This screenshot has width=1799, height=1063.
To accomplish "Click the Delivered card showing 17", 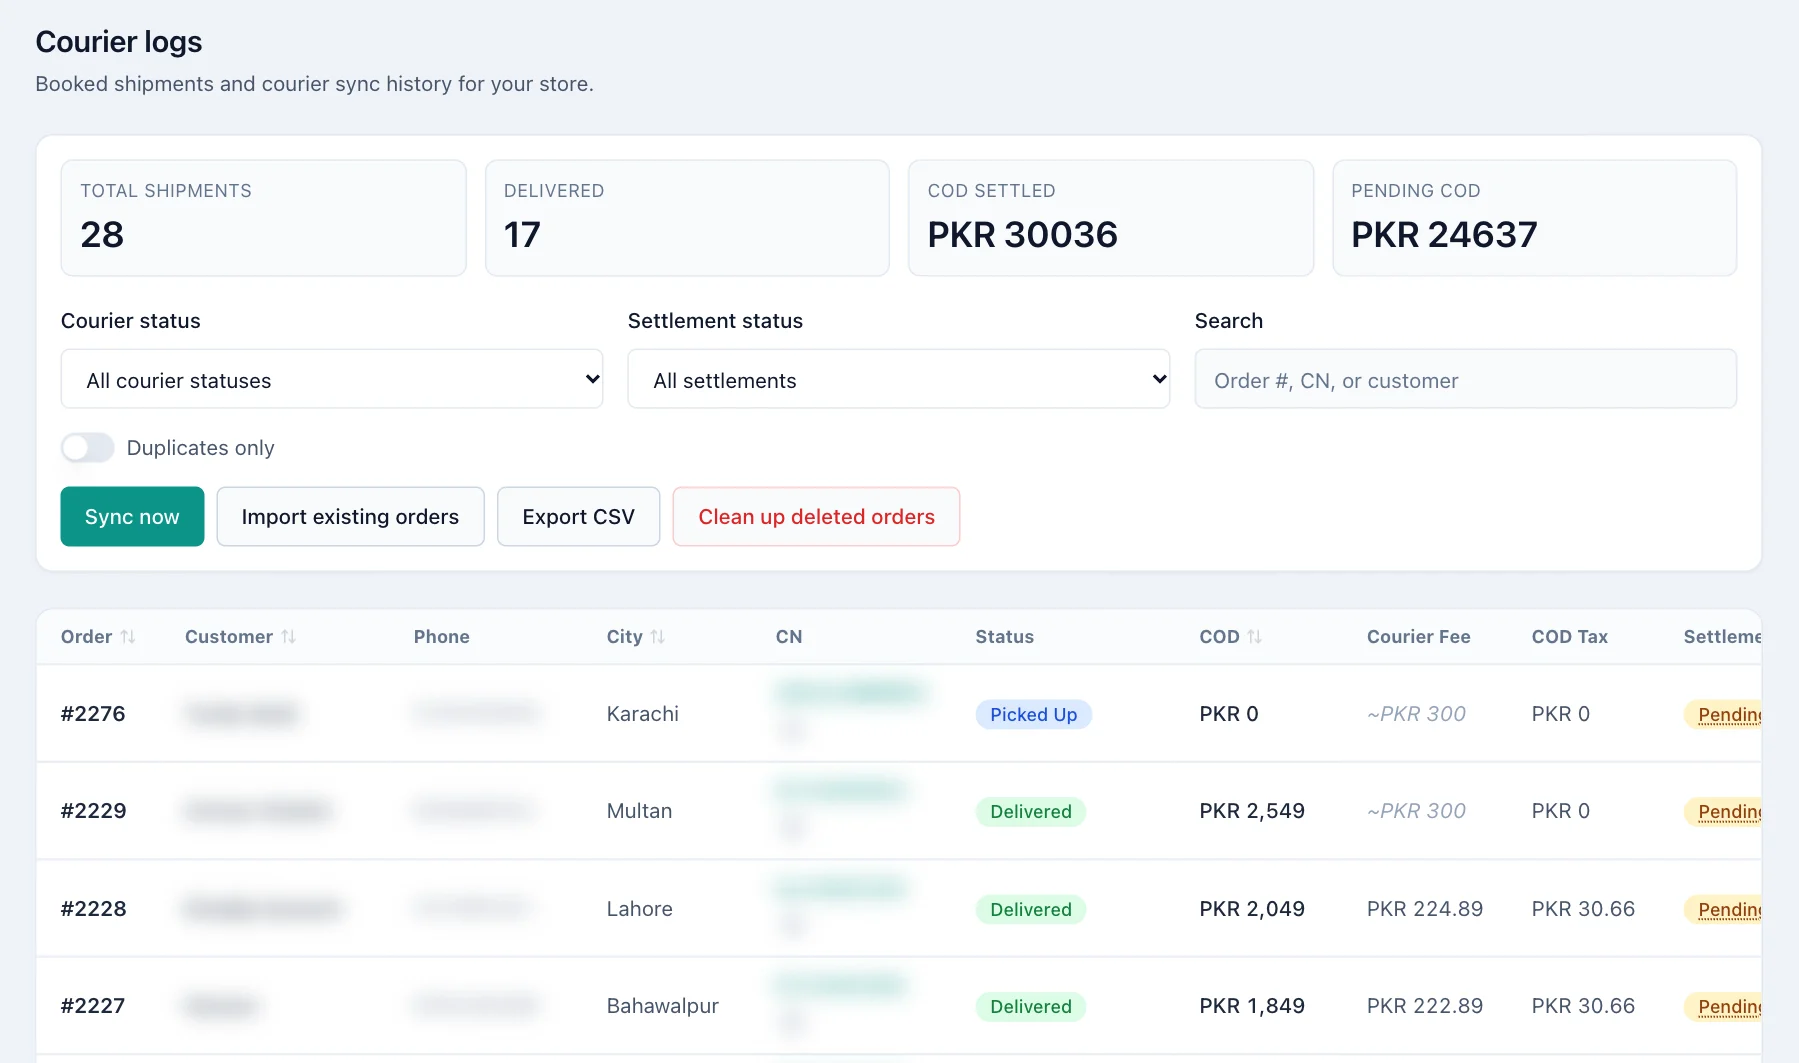I will coord(687,218).
